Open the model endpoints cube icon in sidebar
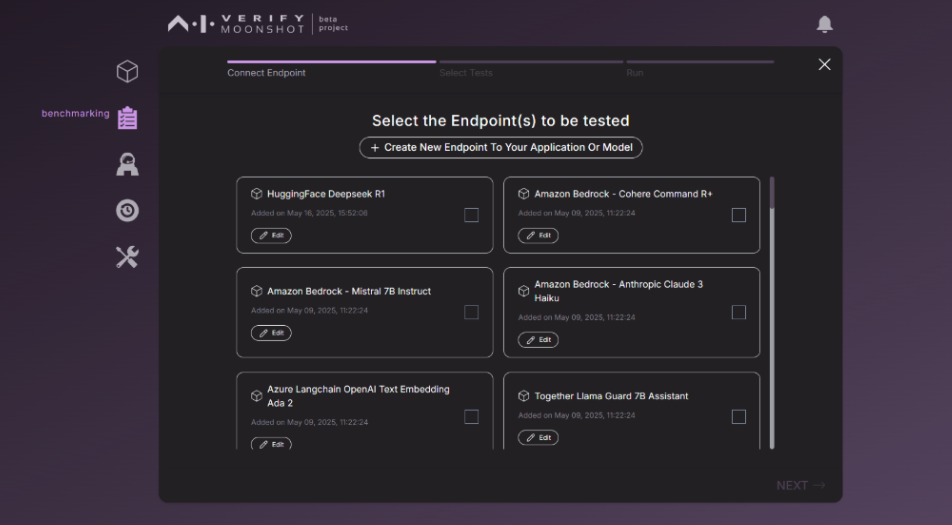This screenshot has height=525, width=952. 128,72
